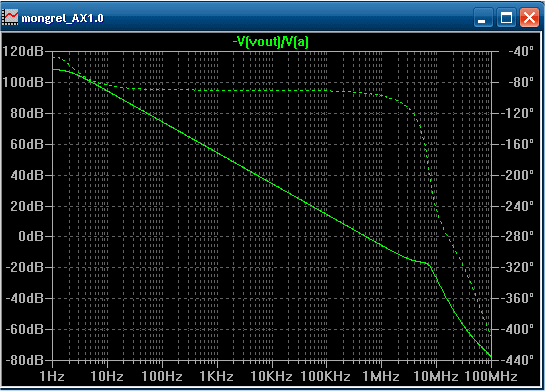
Task: Click the 120dB magnitude axis label
Action: pos(23,51)
